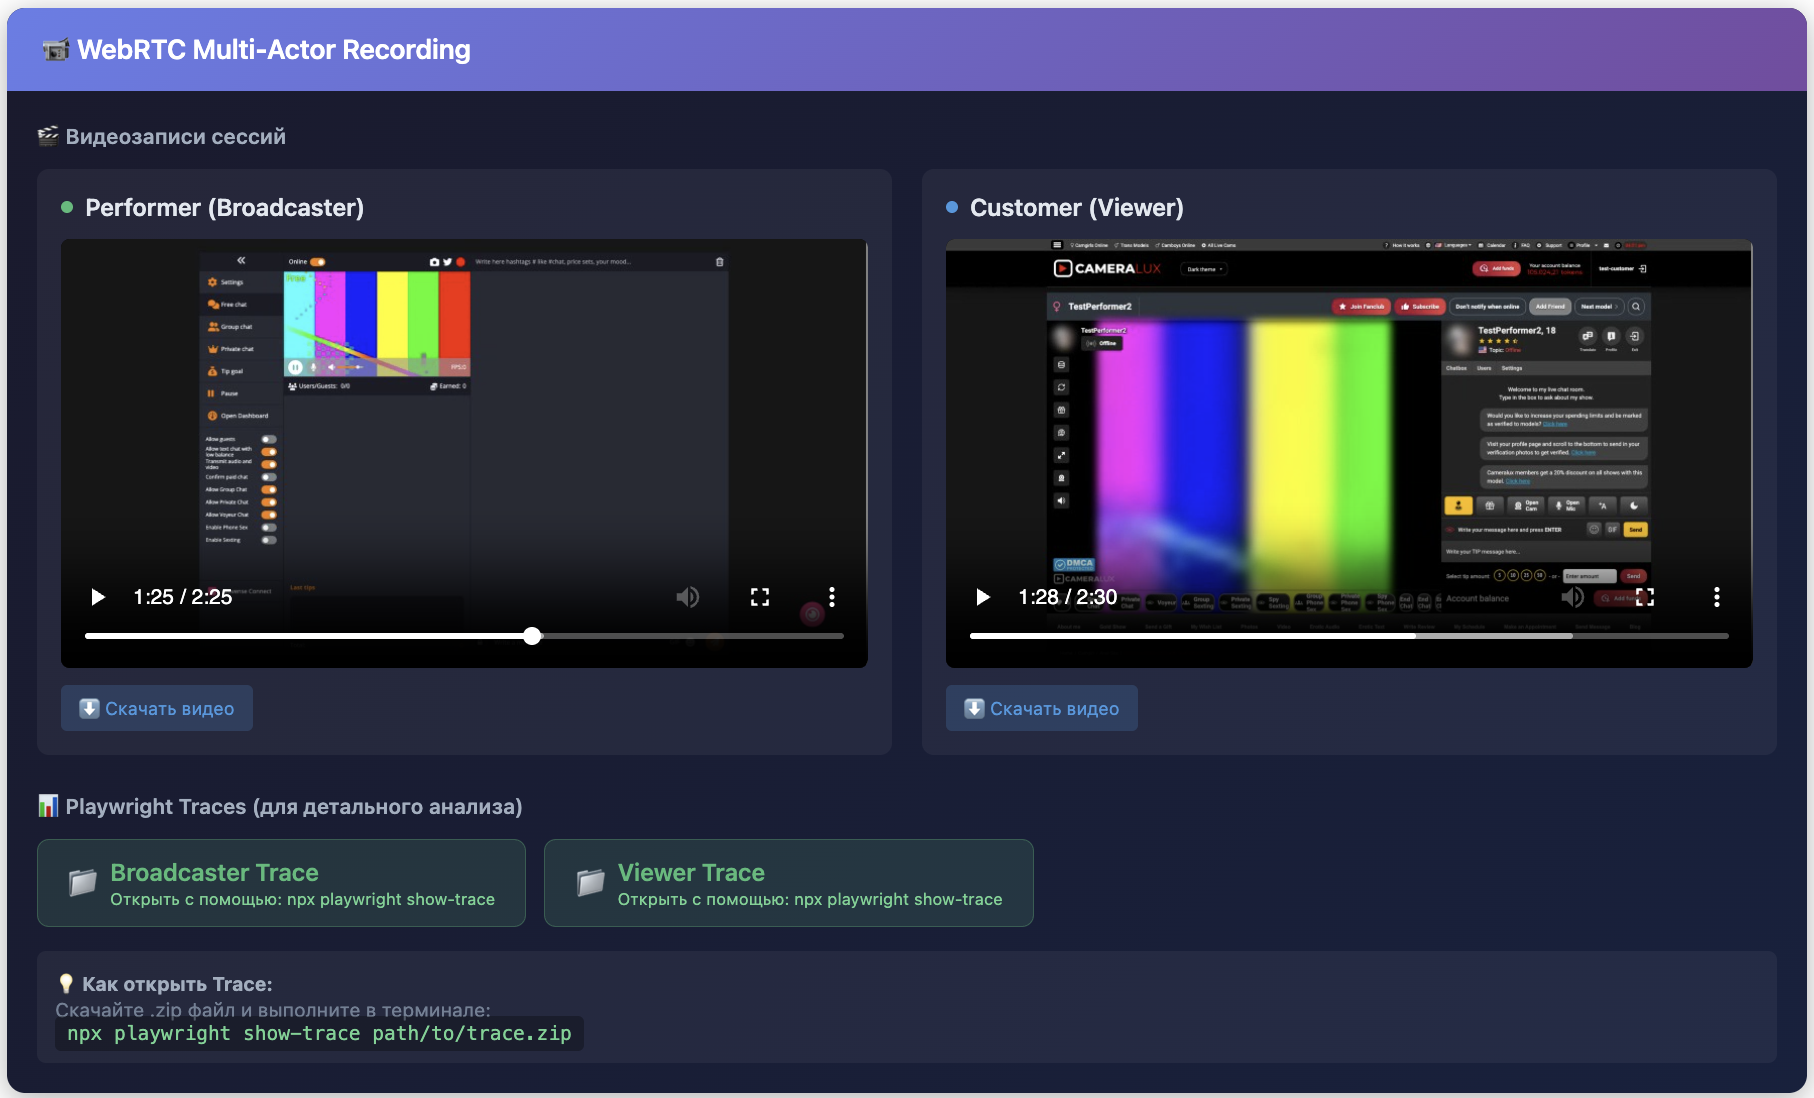The height and width of the screenshot is (1098, 1814).
Task: Click the Tip goal money-bag icon
Action: [211, 371]
